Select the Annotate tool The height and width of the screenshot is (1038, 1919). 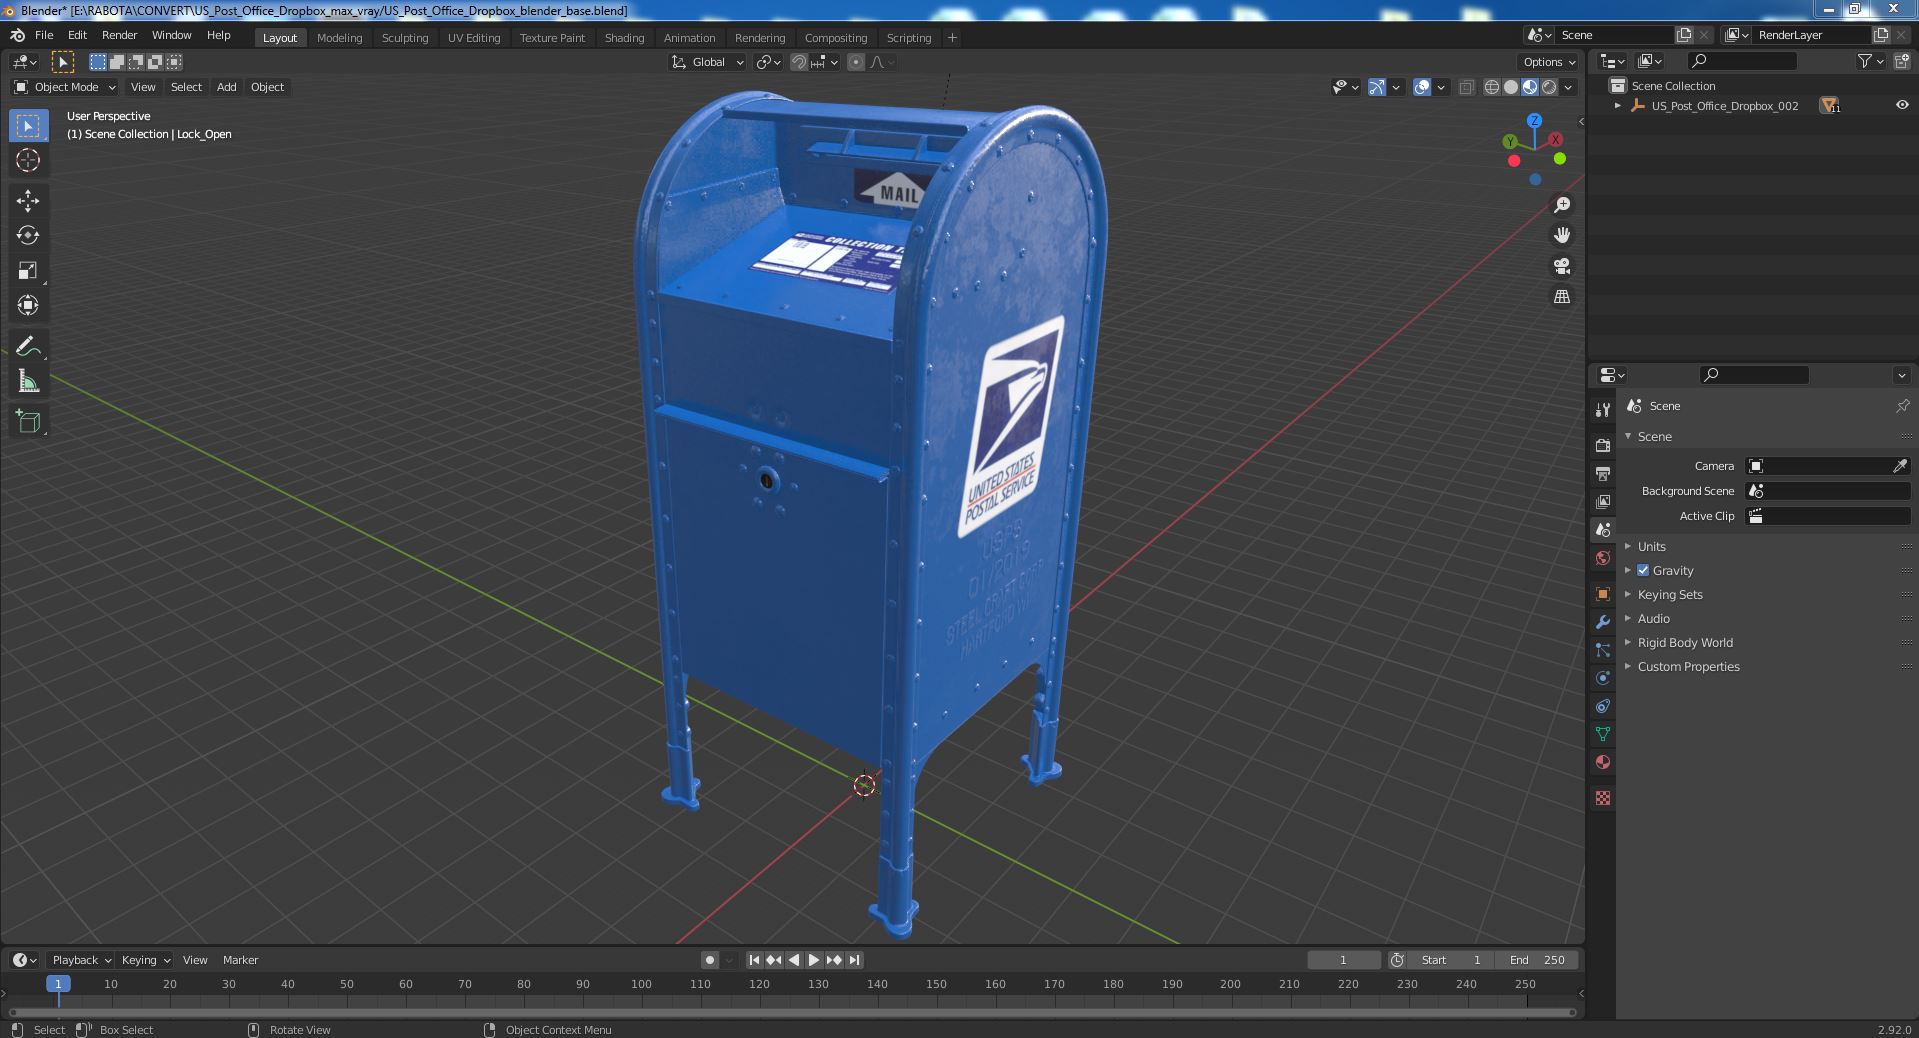point(28,347)
